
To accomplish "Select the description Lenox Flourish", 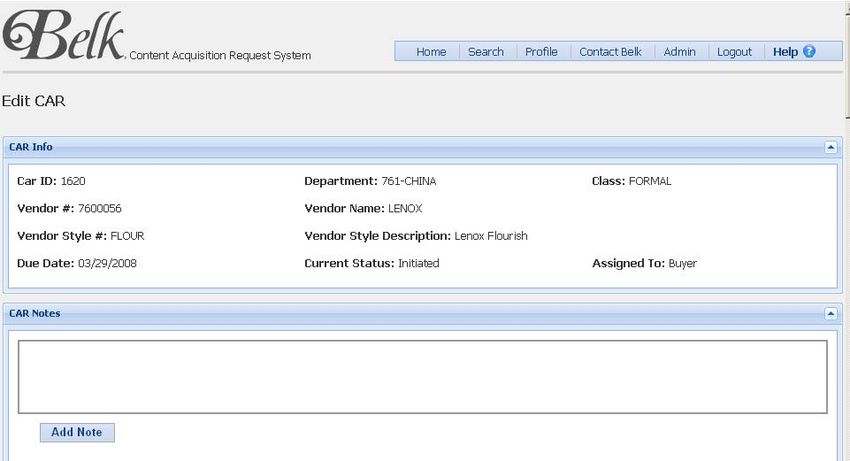I will [x=491, y=236].
